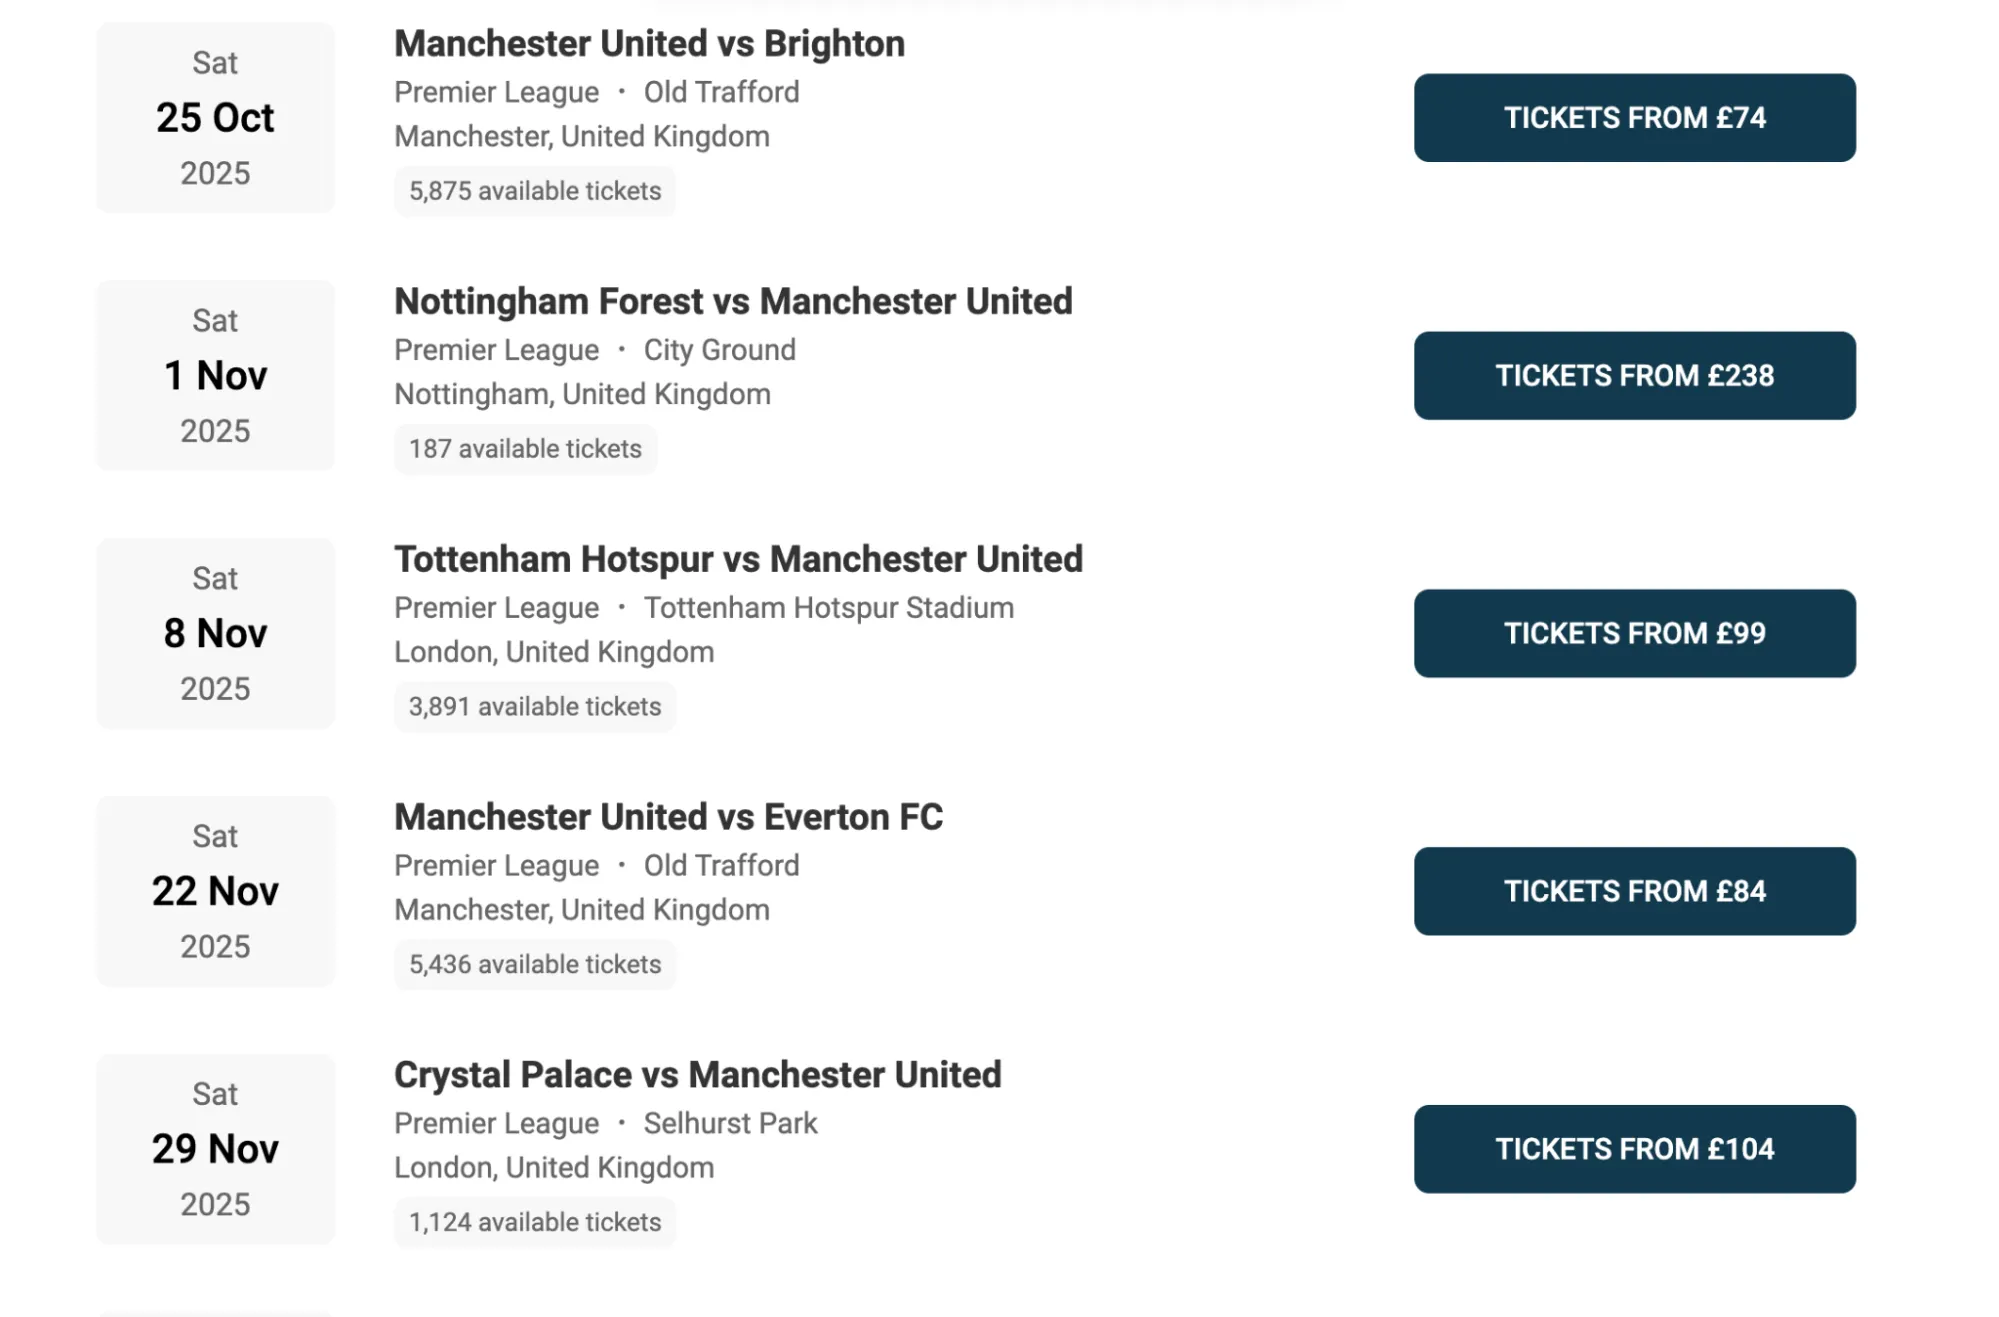
Task: Click the 187 available tickets label
Action: [525, 449]
